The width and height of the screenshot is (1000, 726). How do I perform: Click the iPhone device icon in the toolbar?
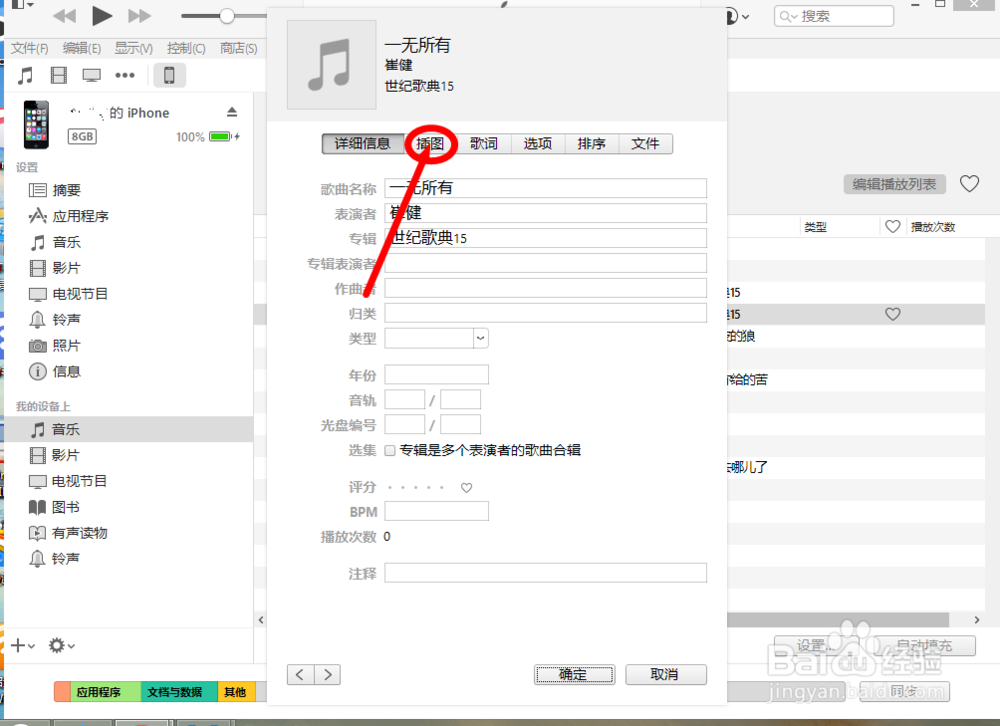tap(169, 74)
